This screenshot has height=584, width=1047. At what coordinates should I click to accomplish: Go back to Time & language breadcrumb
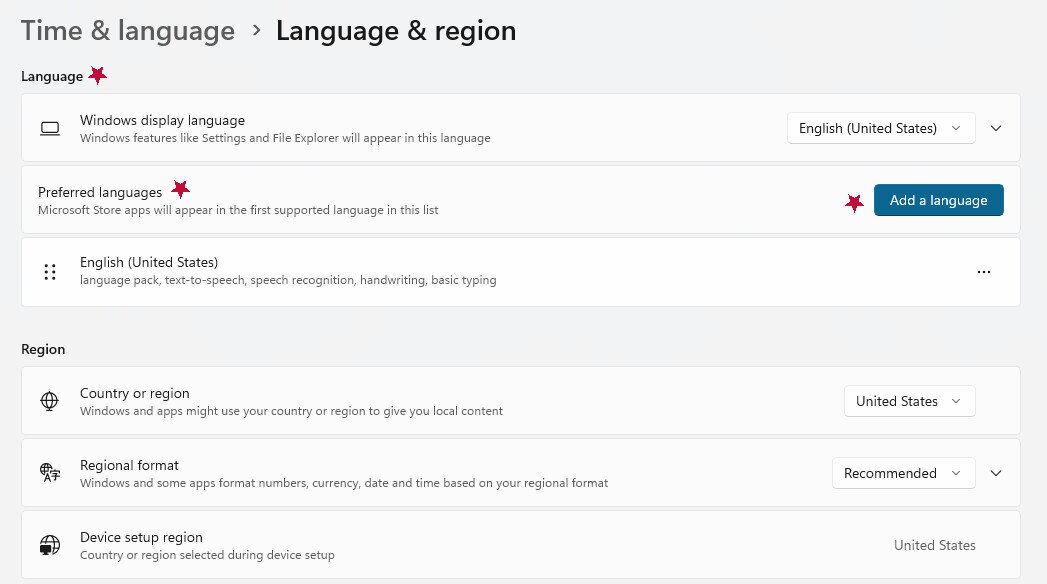tap(127, 31)
